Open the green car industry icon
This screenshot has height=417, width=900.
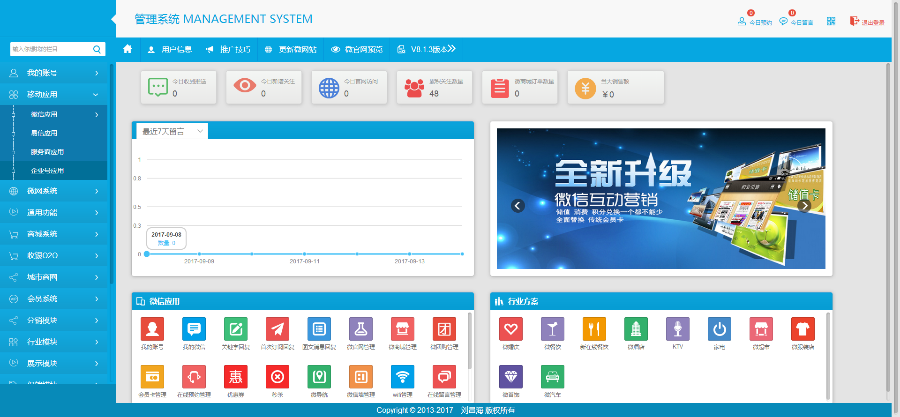553,377
